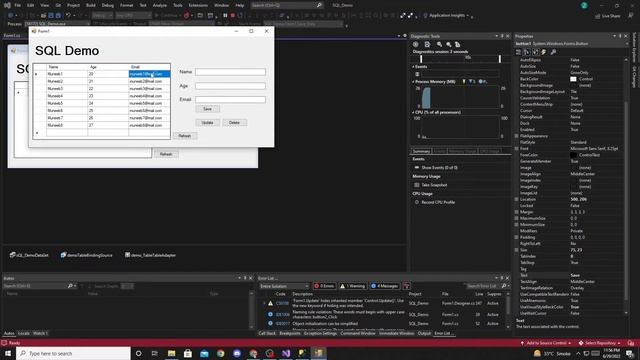Toggle the 1 Warning filter in Error List

[353, 286]
